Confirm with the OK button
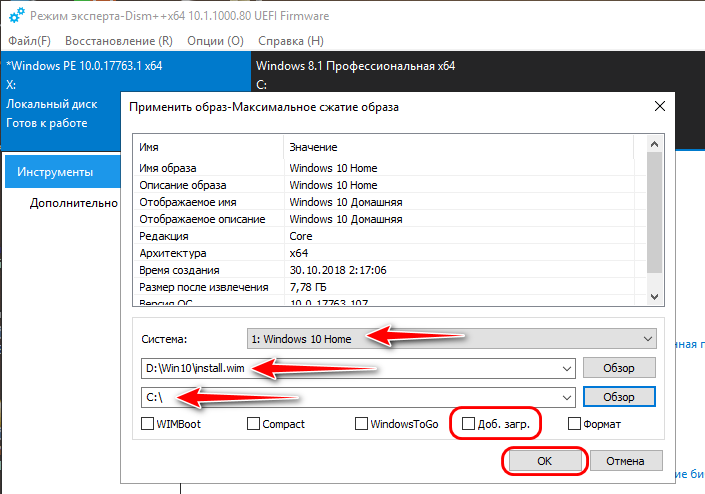This screenshot has height=494, width=705. [544, 461]
